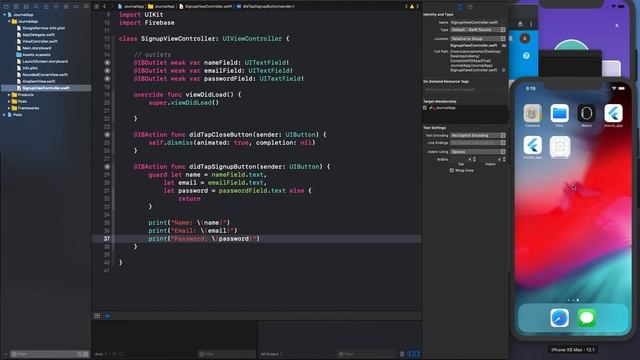Expand the Frameworks folder
Screen dimensions: 640x360
[x=9, y=108]
